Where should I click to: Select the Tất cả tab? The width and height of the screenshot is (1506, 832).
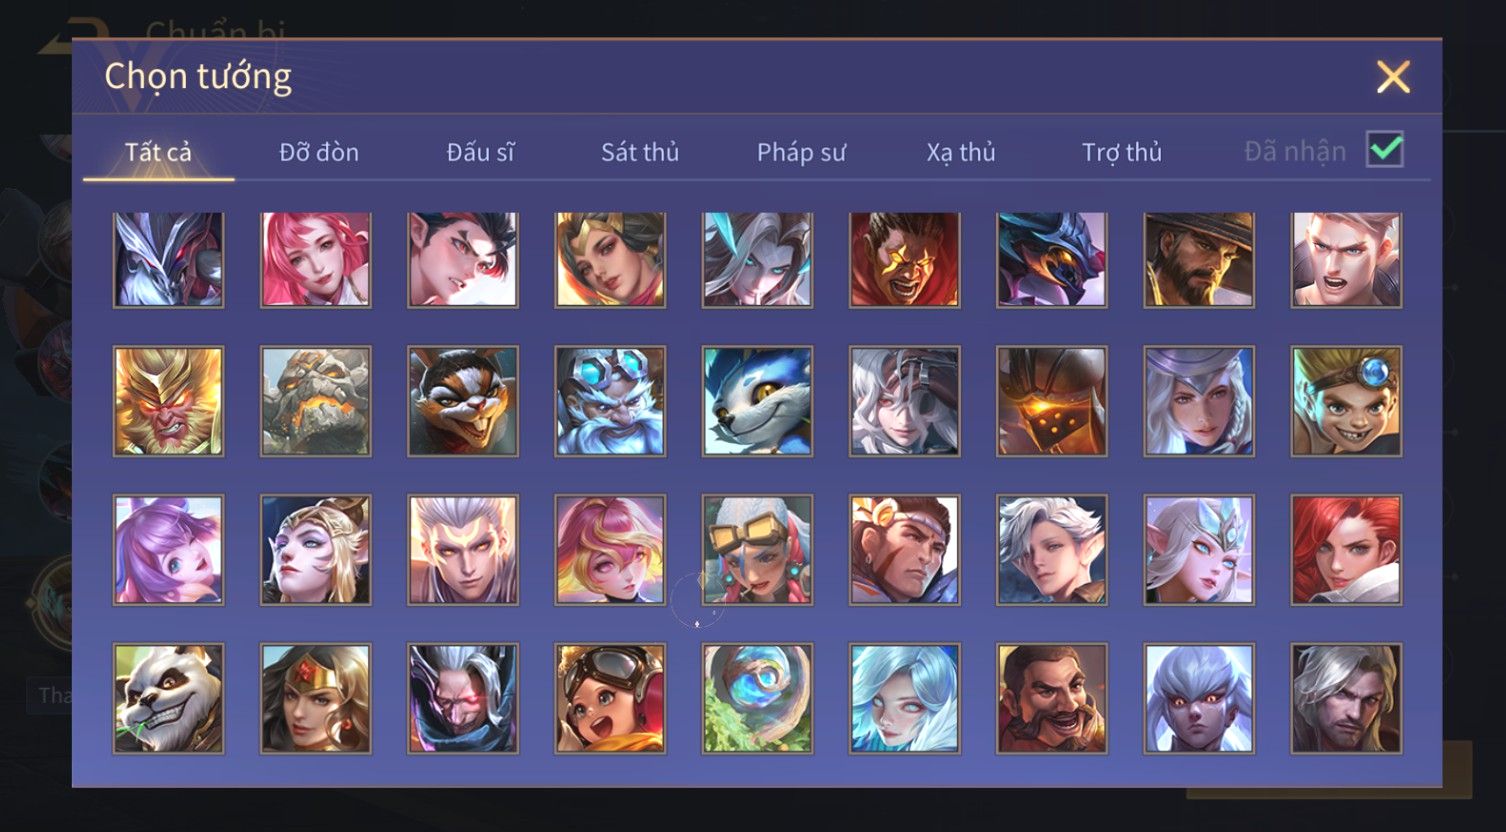pyautogui.click(x=158, y=152)
